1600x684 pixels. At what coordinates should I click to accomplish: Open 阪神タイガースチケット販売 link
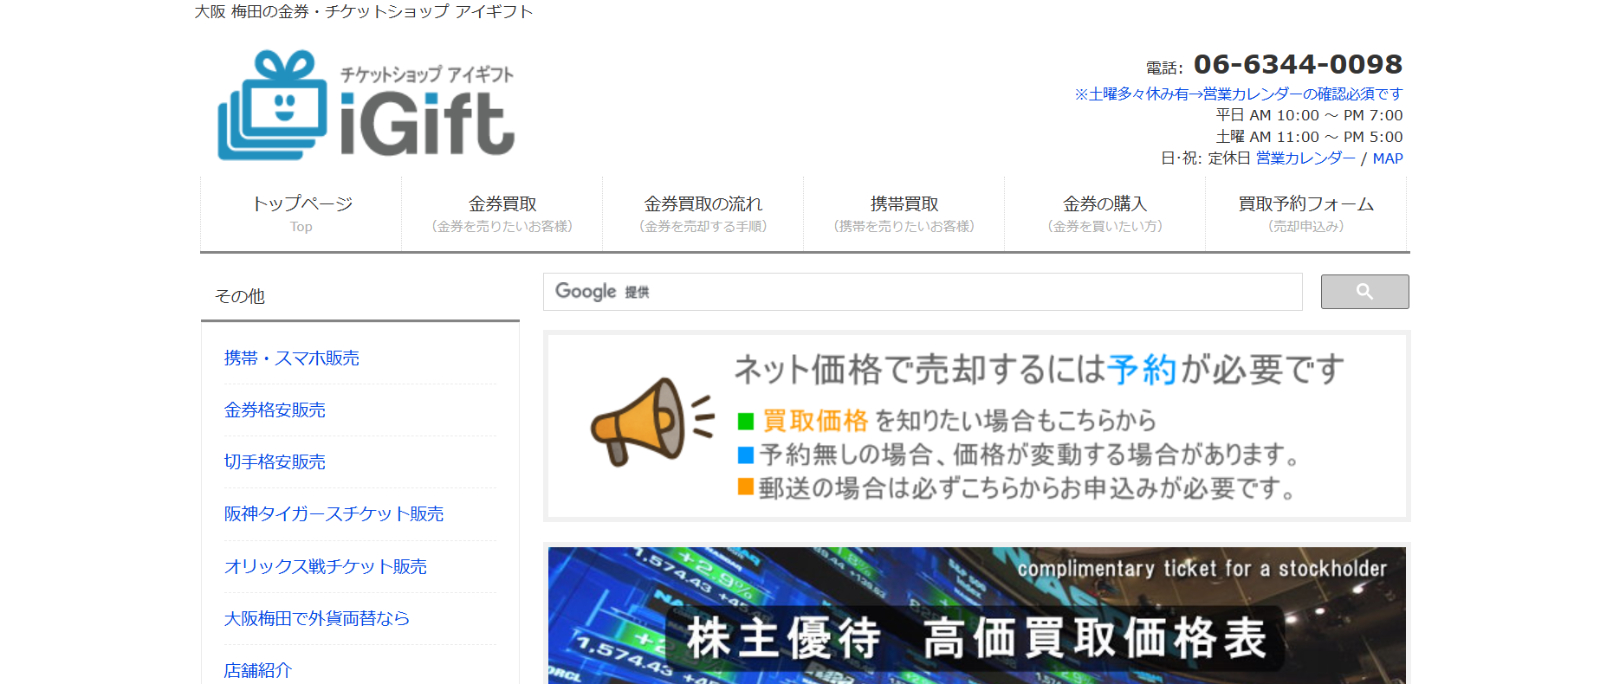pyautogui.click(x=334, y=514)
